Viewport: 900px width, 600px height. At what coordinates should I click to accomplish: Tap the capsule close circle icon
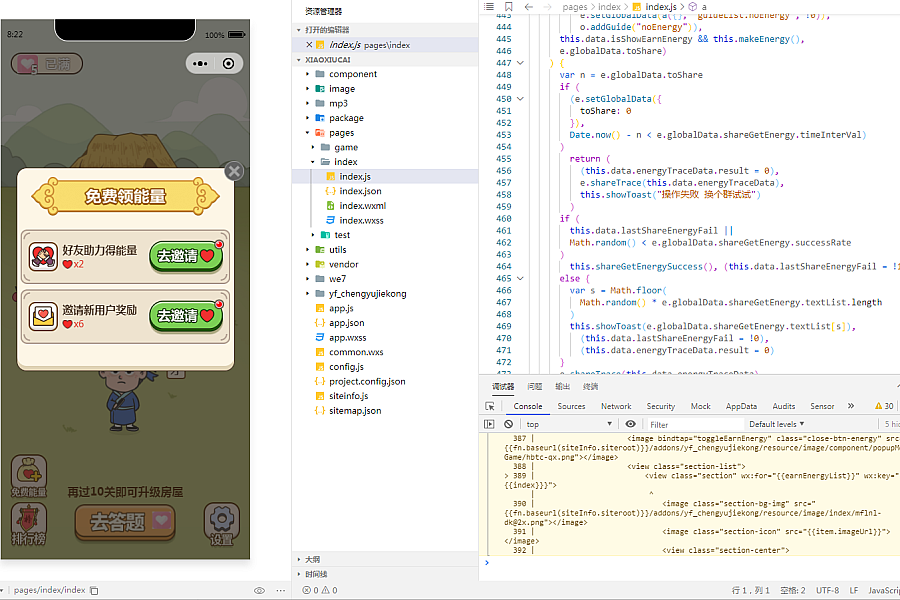click(x=228, y=64)
